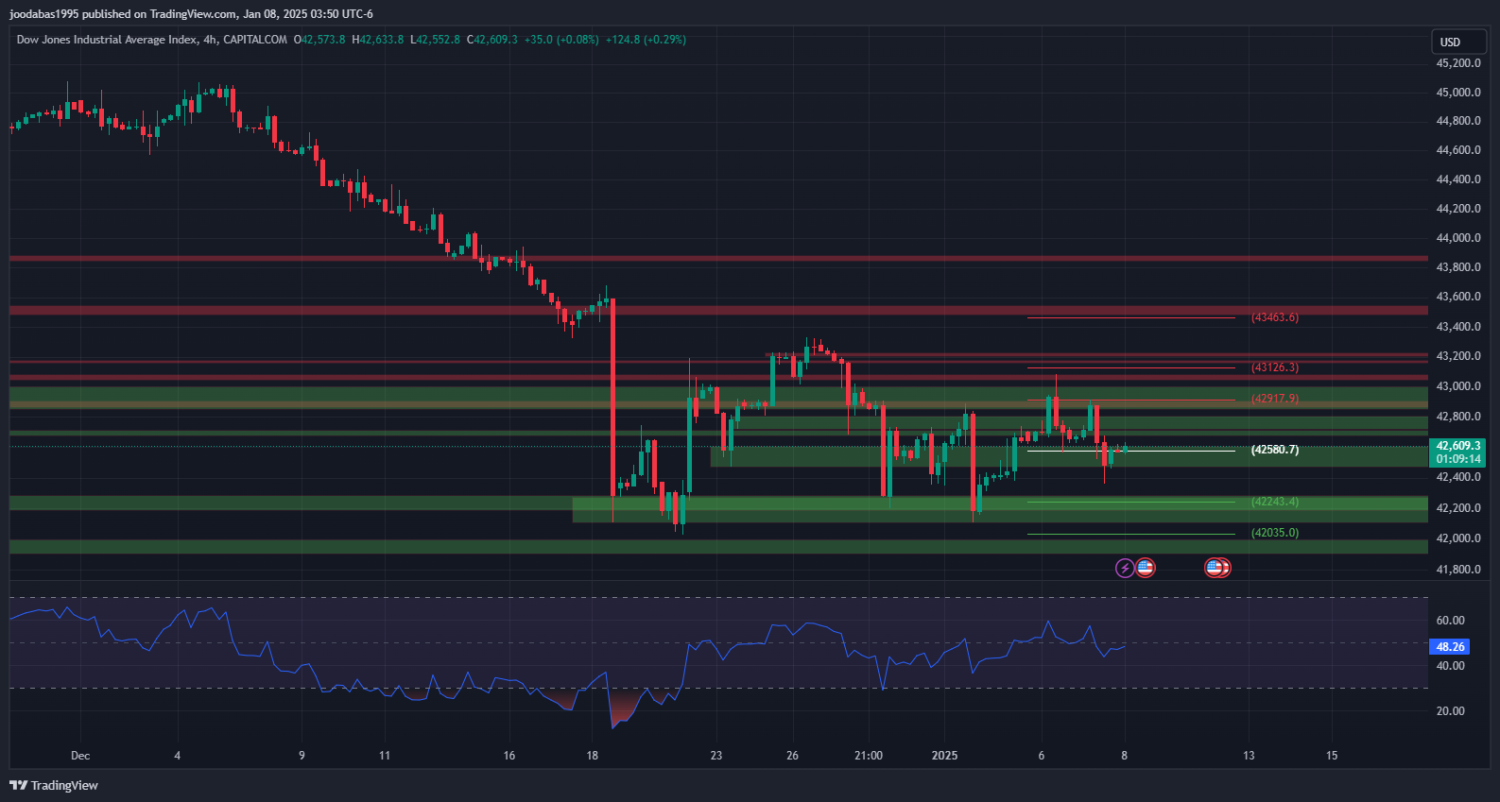Image resolution: width=1500 pixels, height=802 pixels.
Task: Click 20.00 on the RSI scale
Action: (1450, 711)
